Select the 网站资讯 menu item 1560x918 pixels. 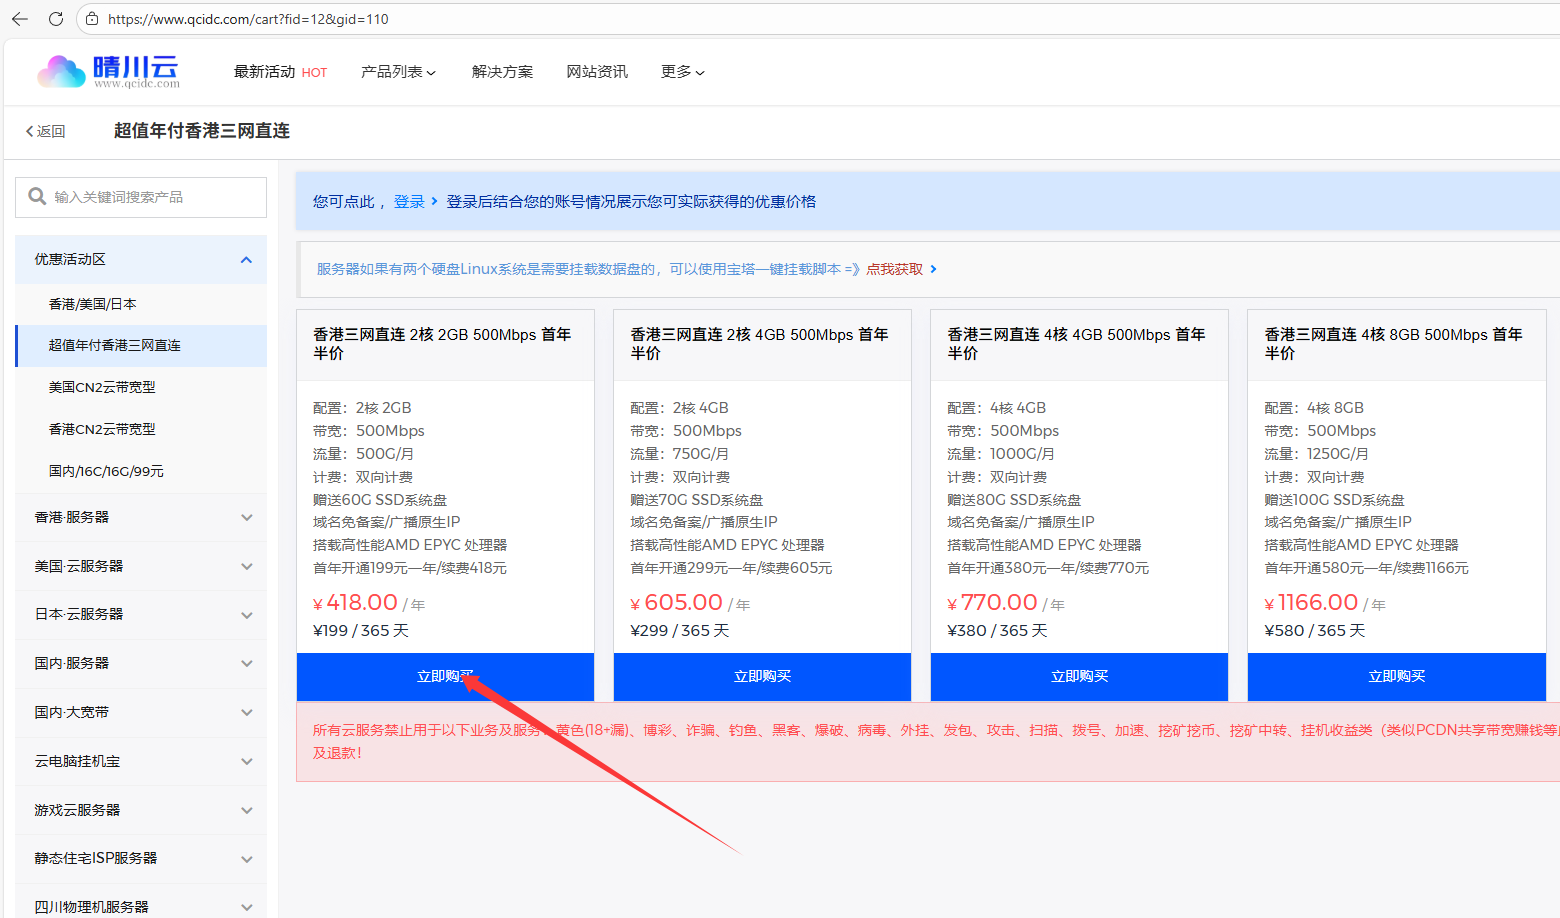pyautogui.click(x=597, y=71)
